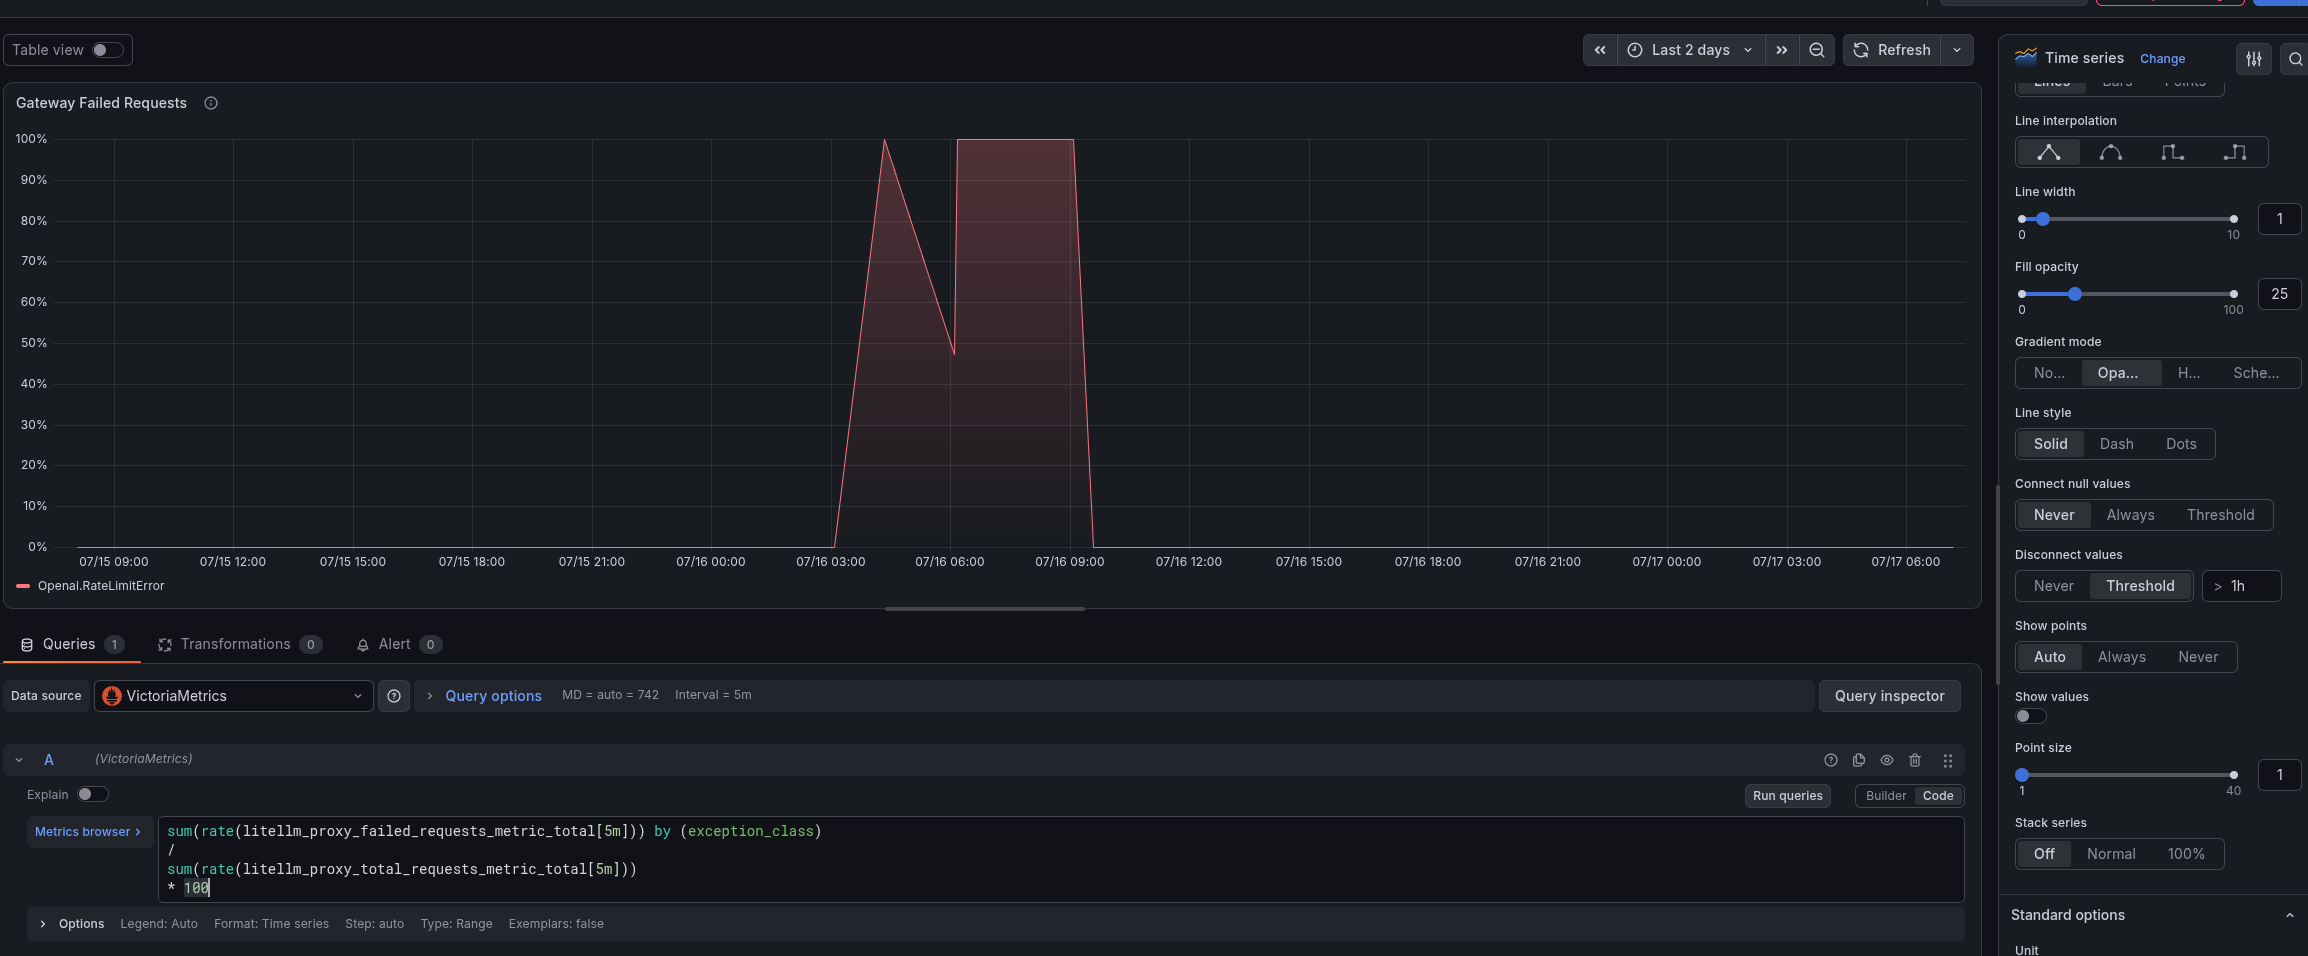Set Connect null values to Always
The height and width of the screenshot is (956, 2308).
[x=2130, y=515]
